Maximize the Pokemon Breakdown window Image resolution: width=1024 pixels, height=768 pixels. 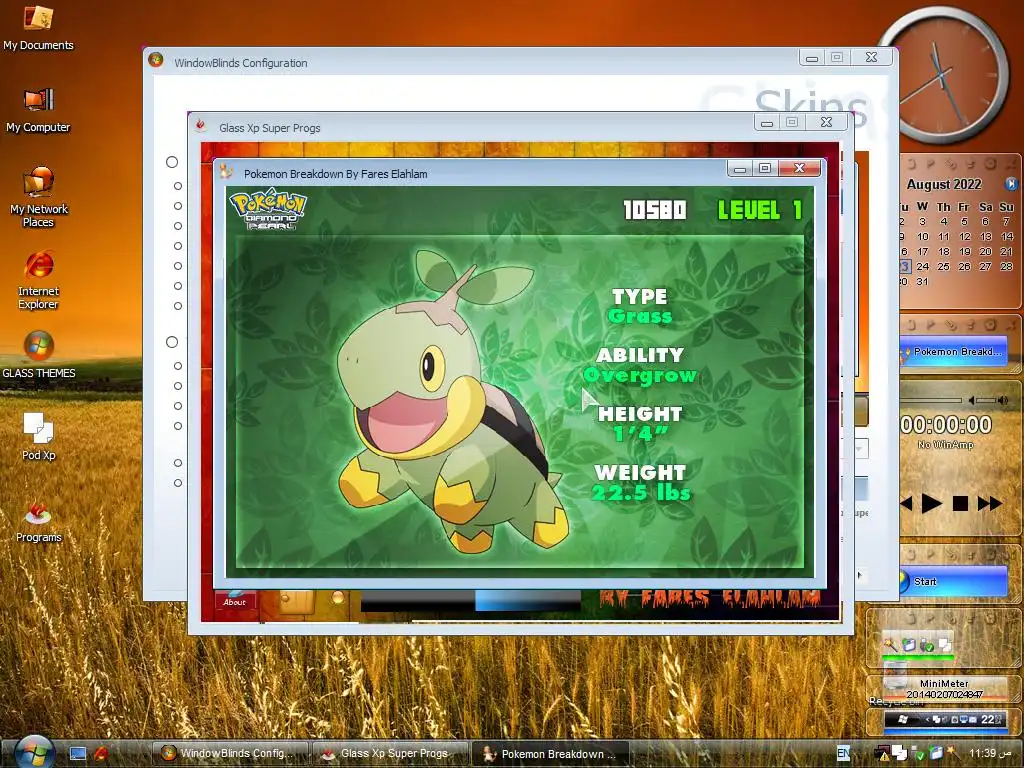(765, 168)
